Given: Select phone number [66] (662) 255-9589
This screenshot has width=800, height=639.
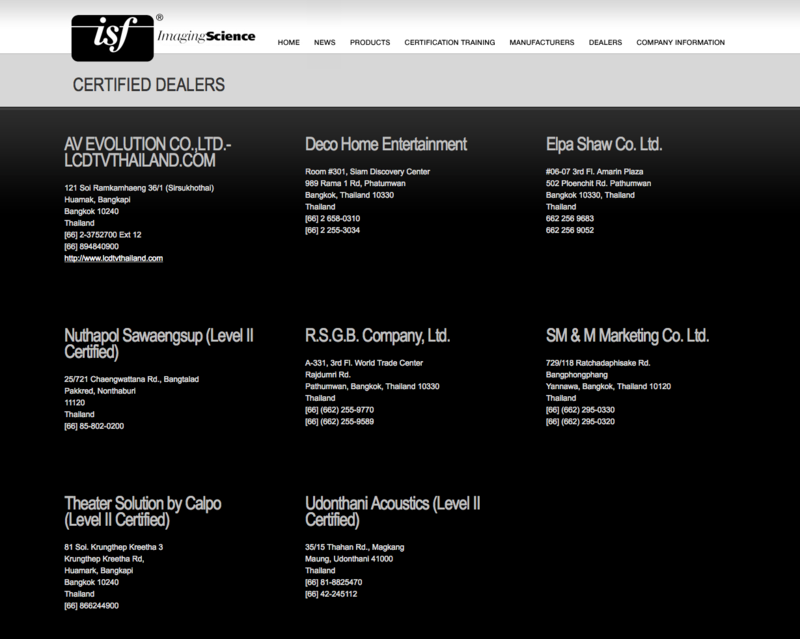Looking at the screenshot, I should (x=339, y=422).
